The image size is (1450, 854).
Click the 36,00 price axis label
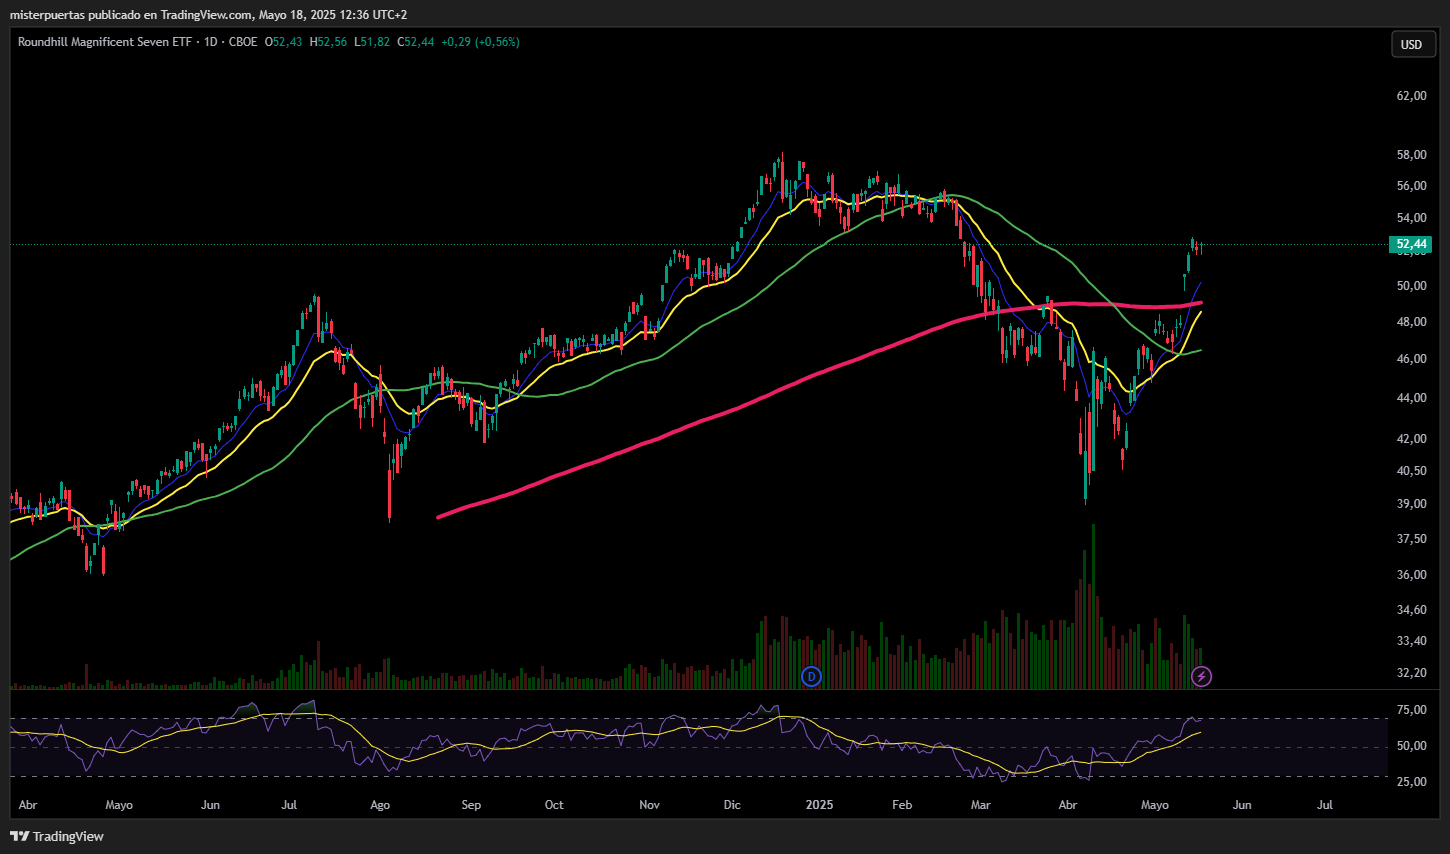(x=1411, y=575)
